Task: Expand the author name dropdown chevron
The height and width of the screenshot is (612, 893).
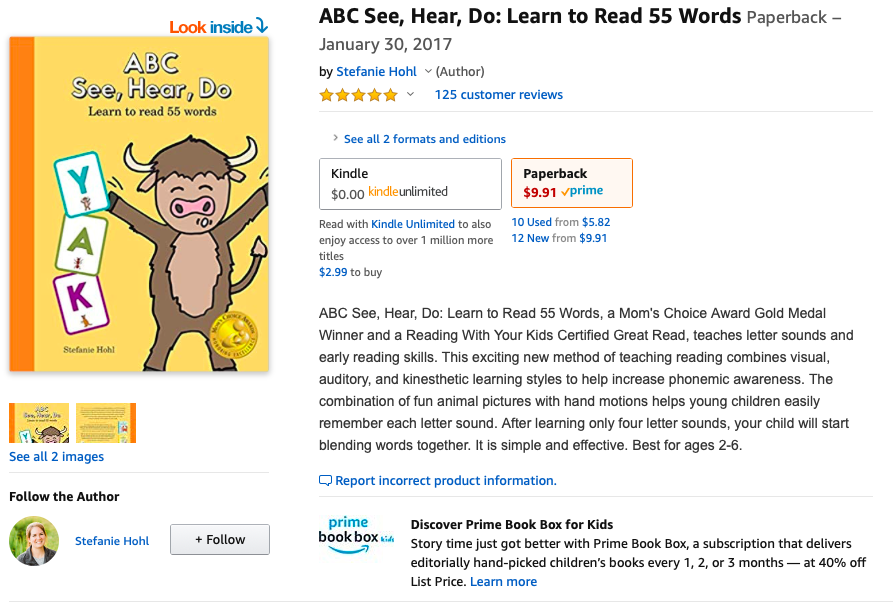Action: point(428,72)
